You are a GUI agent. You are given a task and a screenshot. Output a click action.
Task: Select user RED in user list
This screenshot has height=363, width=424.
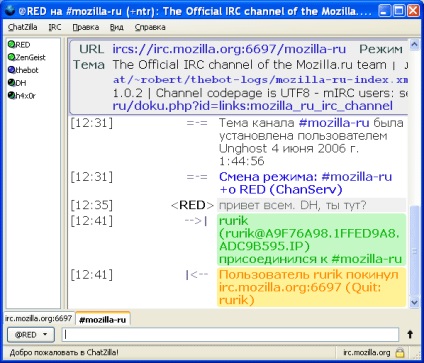coord(23,45)
